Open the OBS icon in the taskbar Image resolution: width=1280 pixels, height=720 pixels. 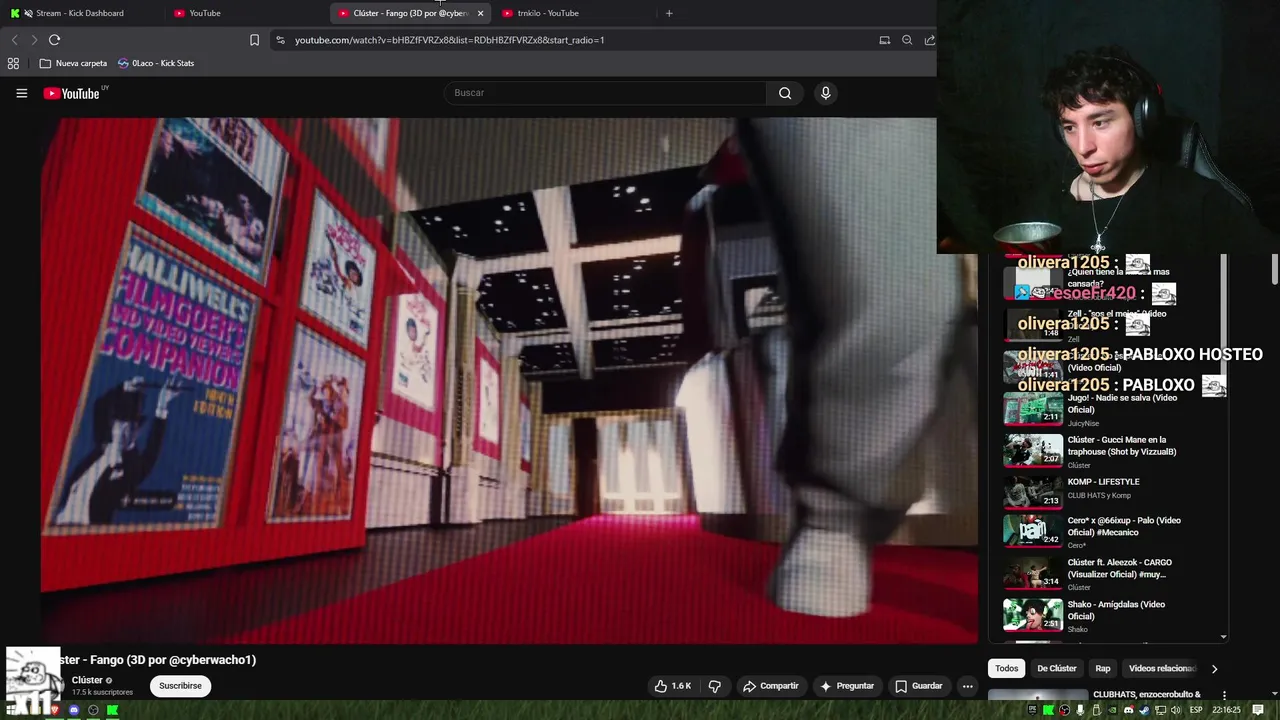(x=93, y=710)
